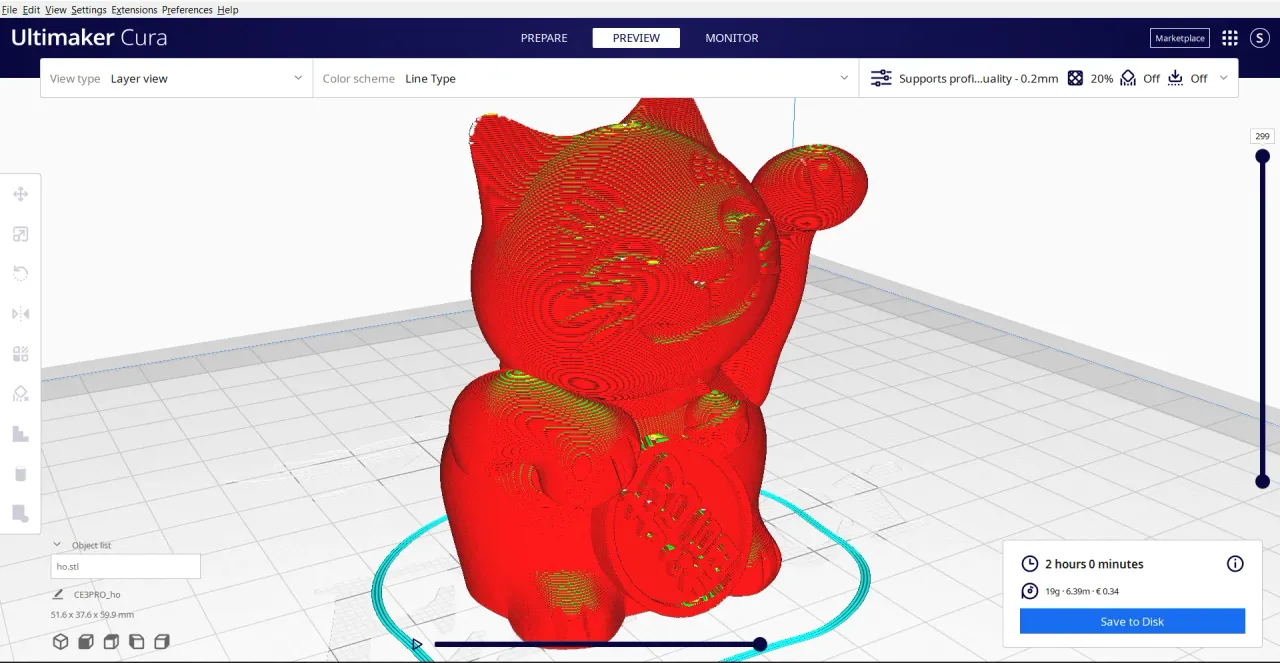Open Per Model Settings tool

tap(20, 353)
